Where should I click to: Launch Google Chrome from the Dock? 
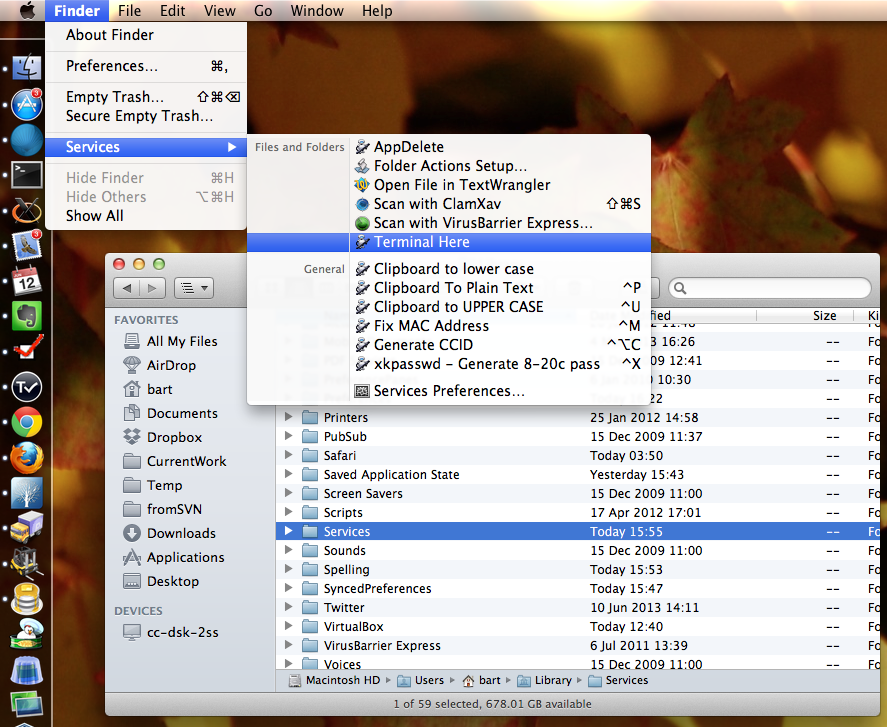26,421
